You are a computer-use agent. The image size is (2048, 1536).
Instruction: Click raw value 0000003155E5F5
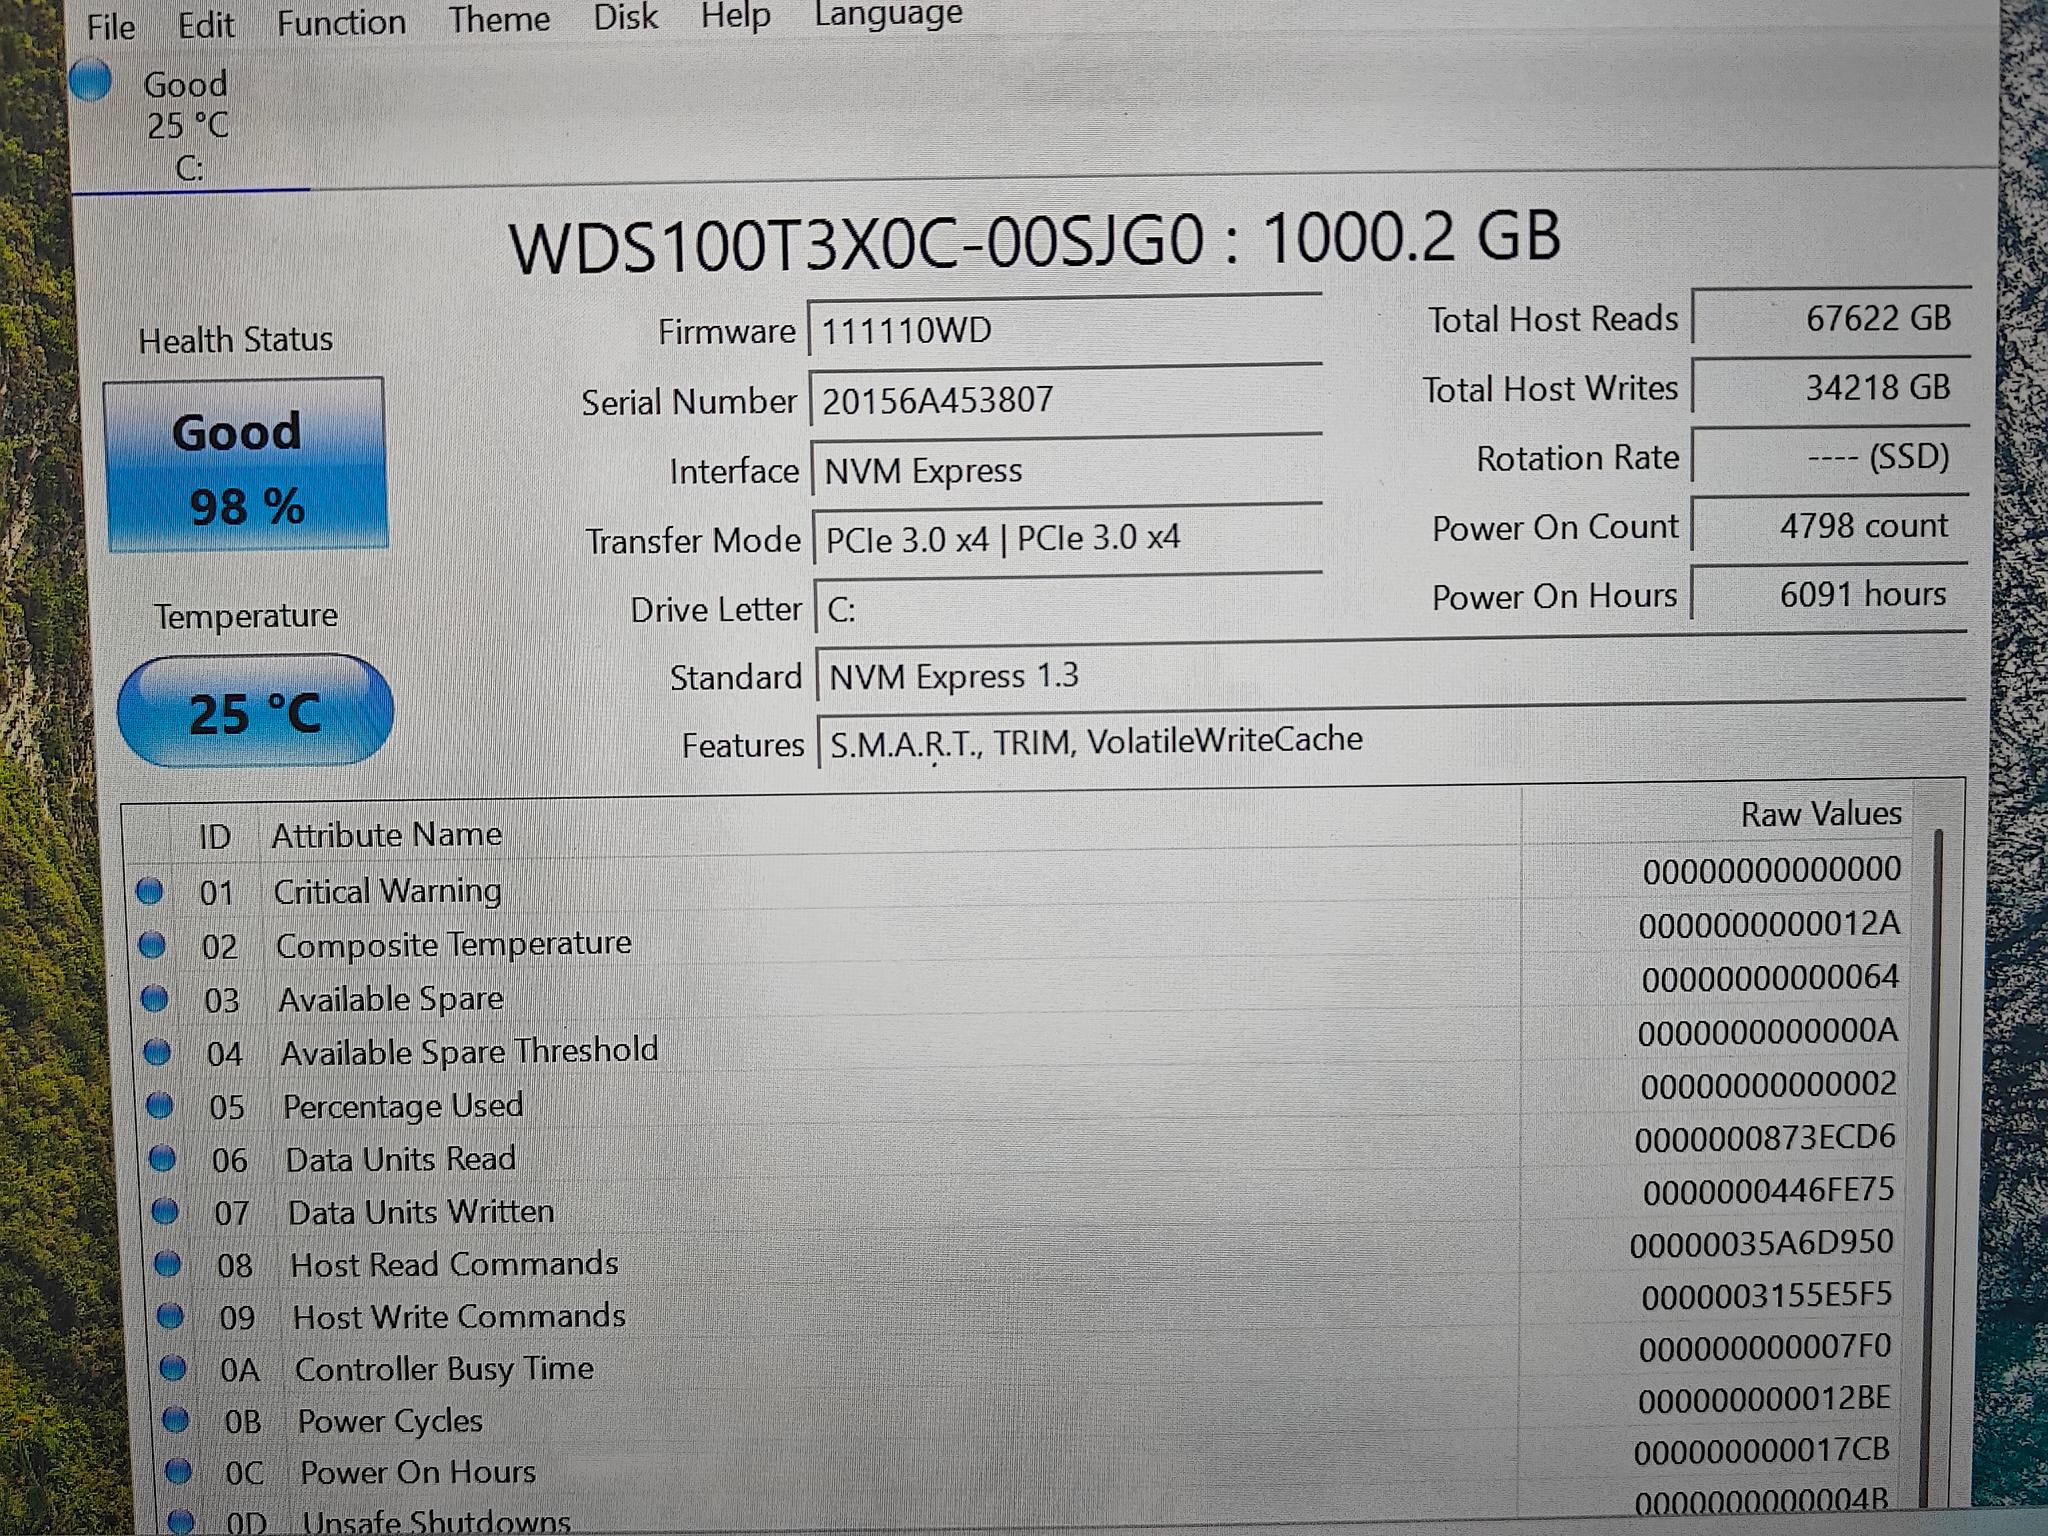pyautogui.click(x=1766, y=1296)
